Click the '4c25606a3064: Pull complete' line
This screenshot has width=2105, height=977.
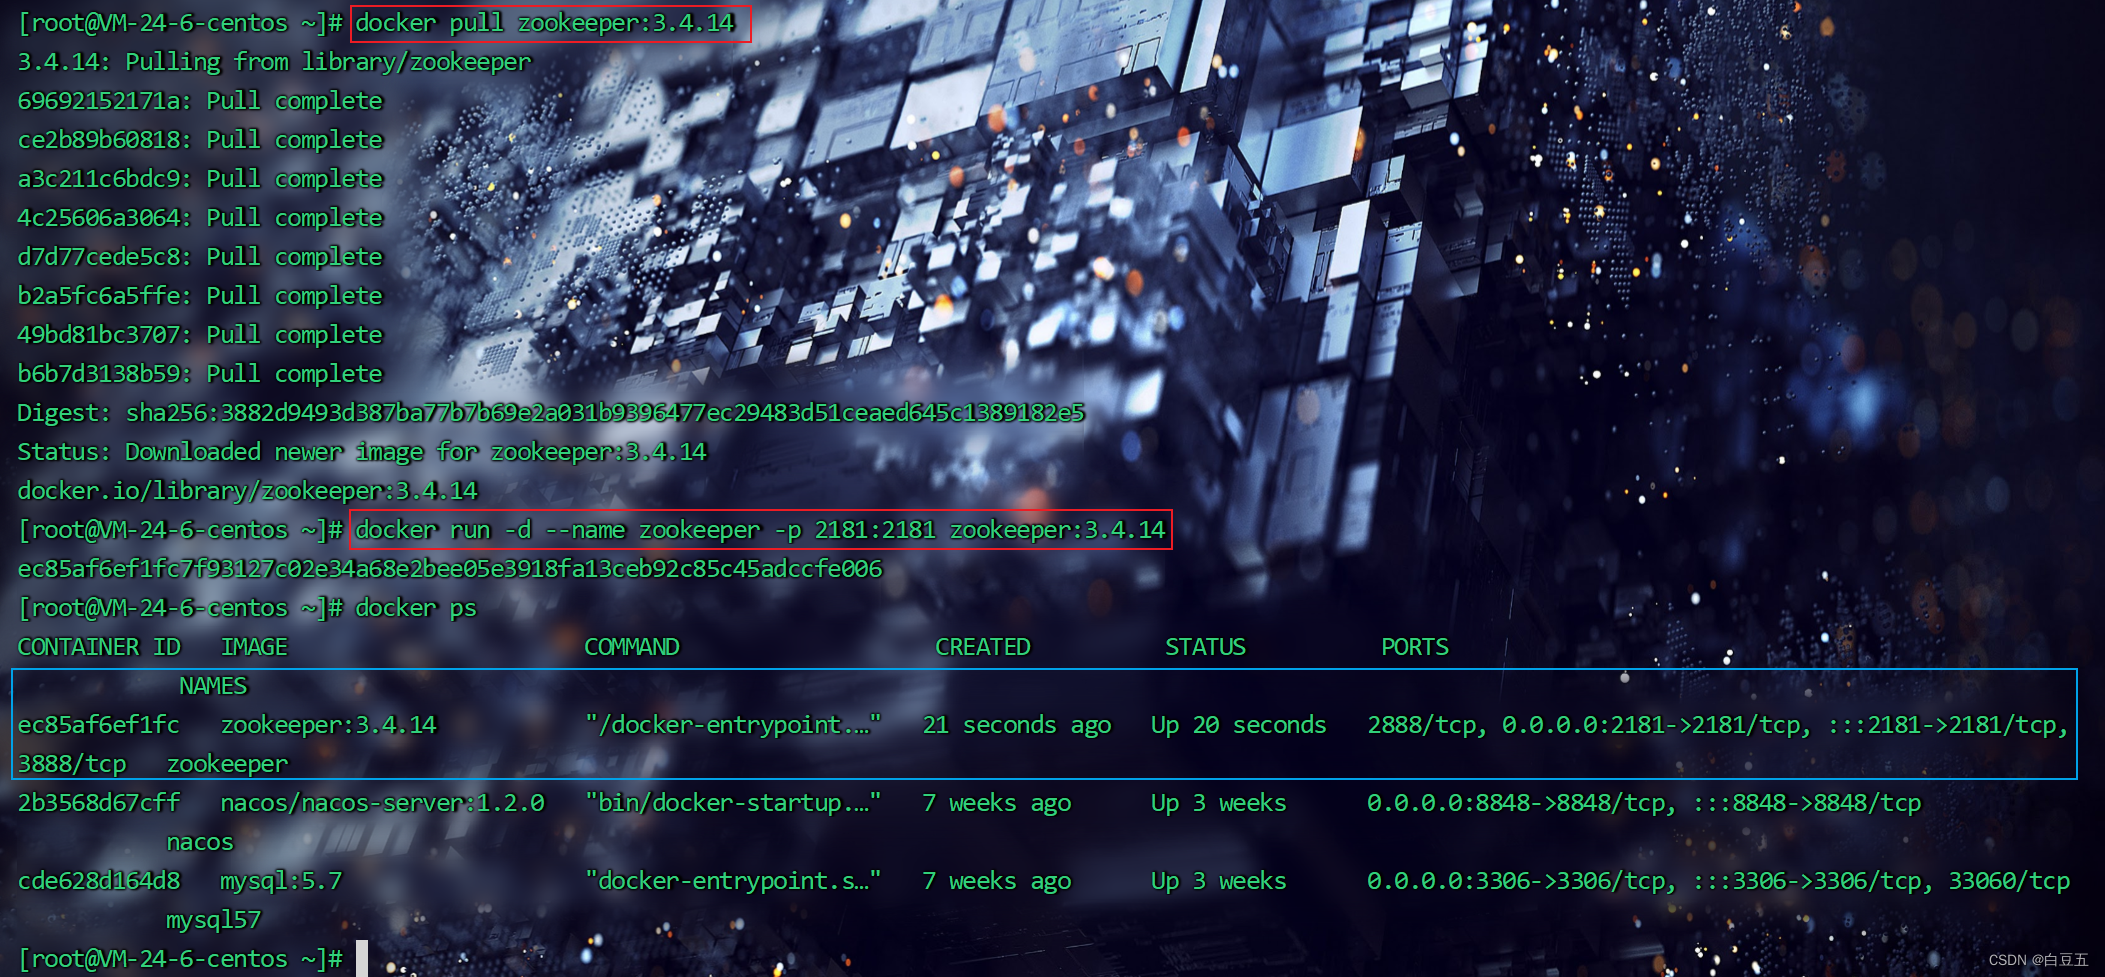point(200,218)
